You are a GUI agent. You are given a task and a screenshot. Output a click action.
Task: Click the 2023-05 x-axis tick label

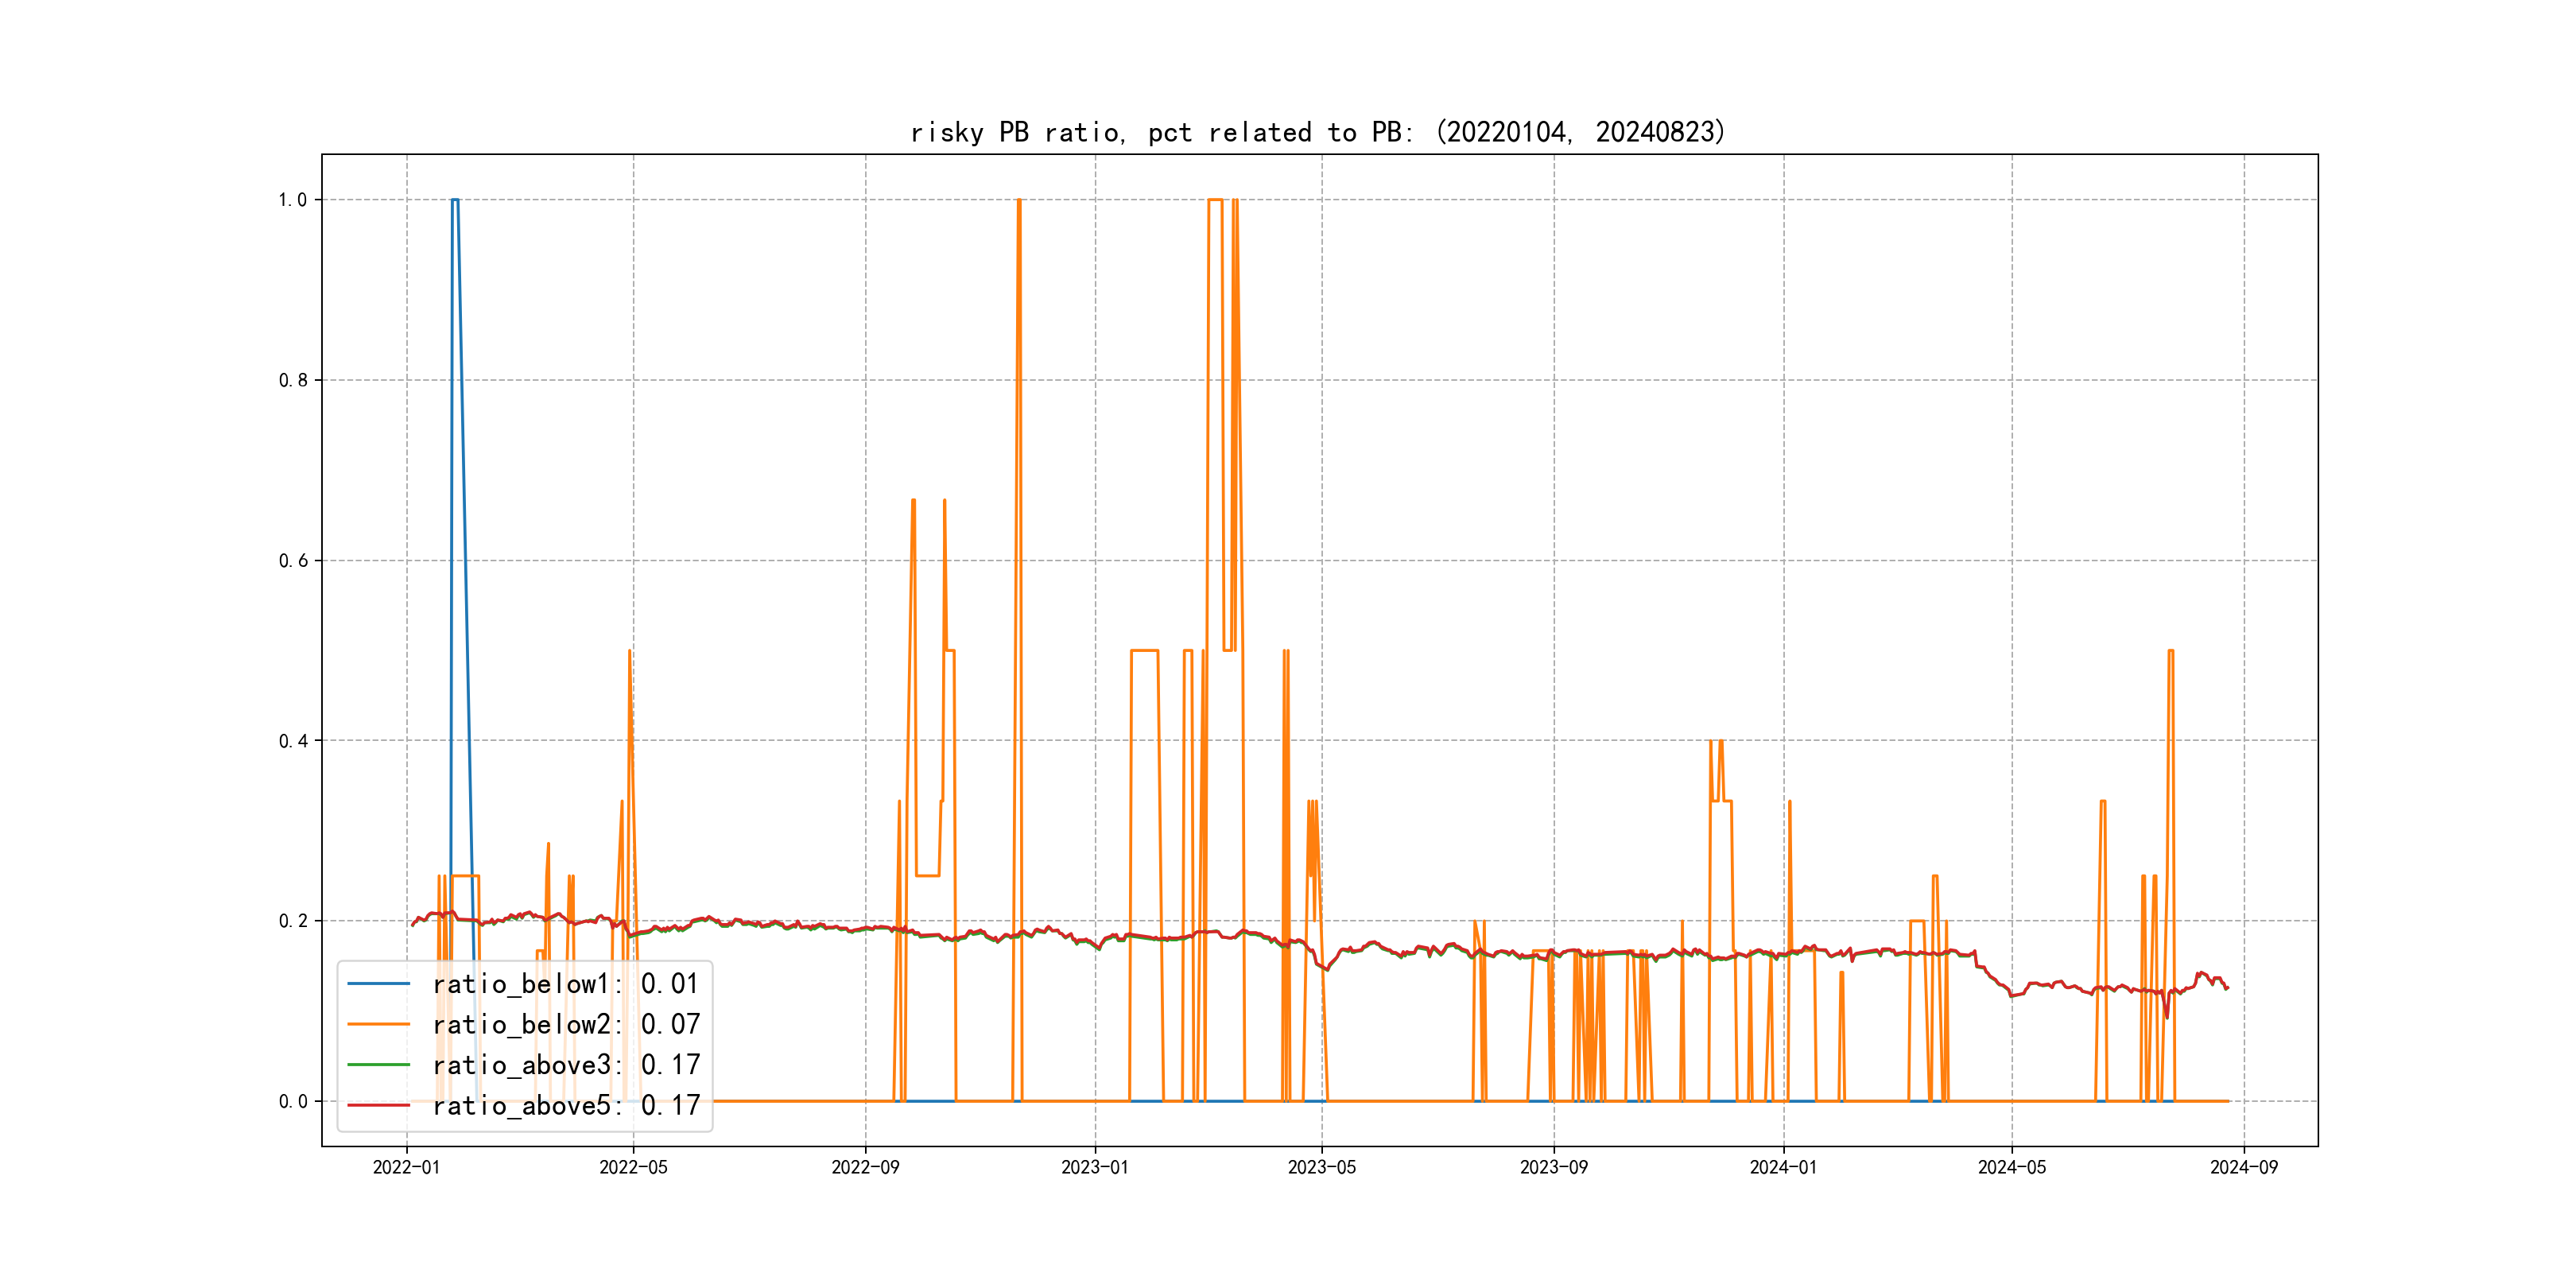[x=1321, y=1167]
